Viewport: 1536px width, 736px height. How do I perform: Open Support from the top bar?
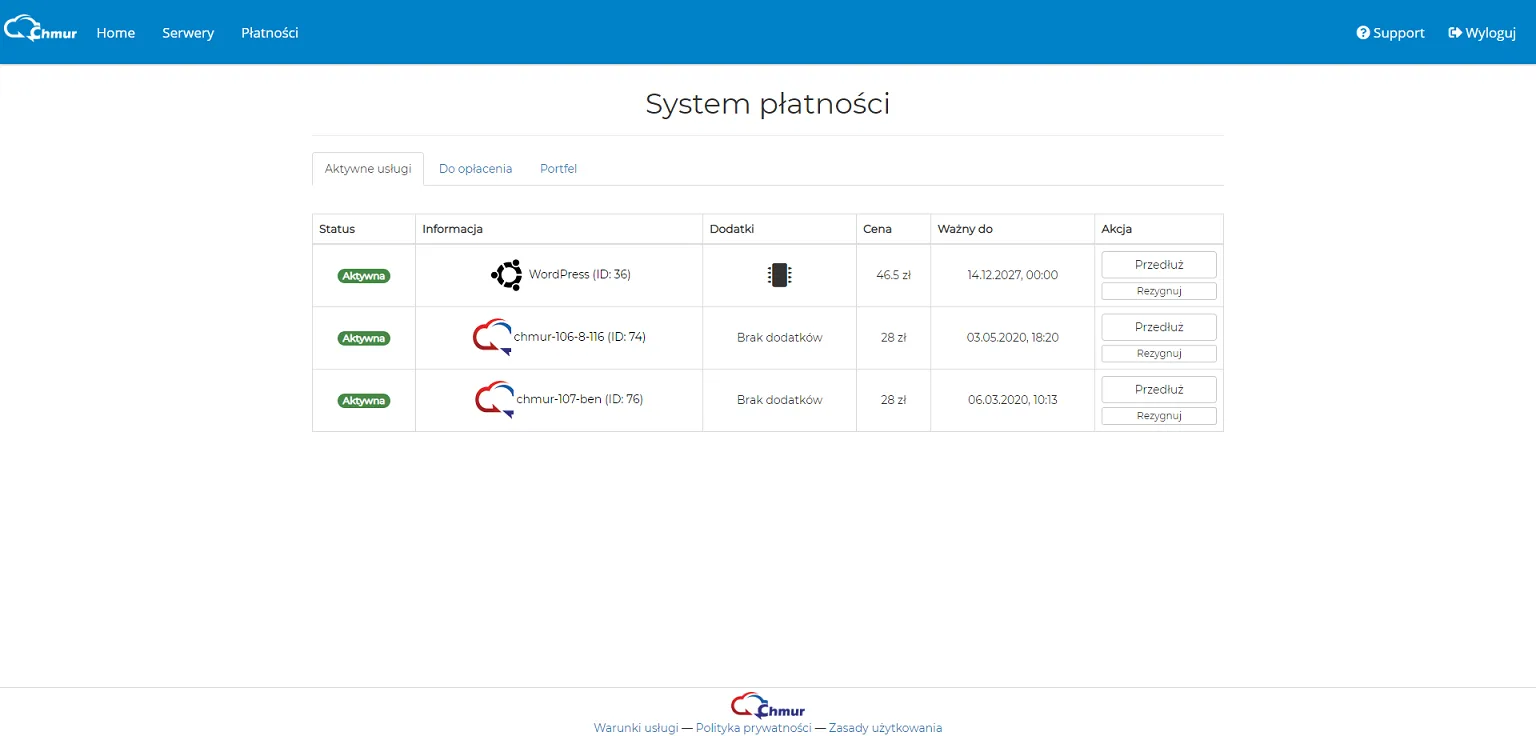1390,33
